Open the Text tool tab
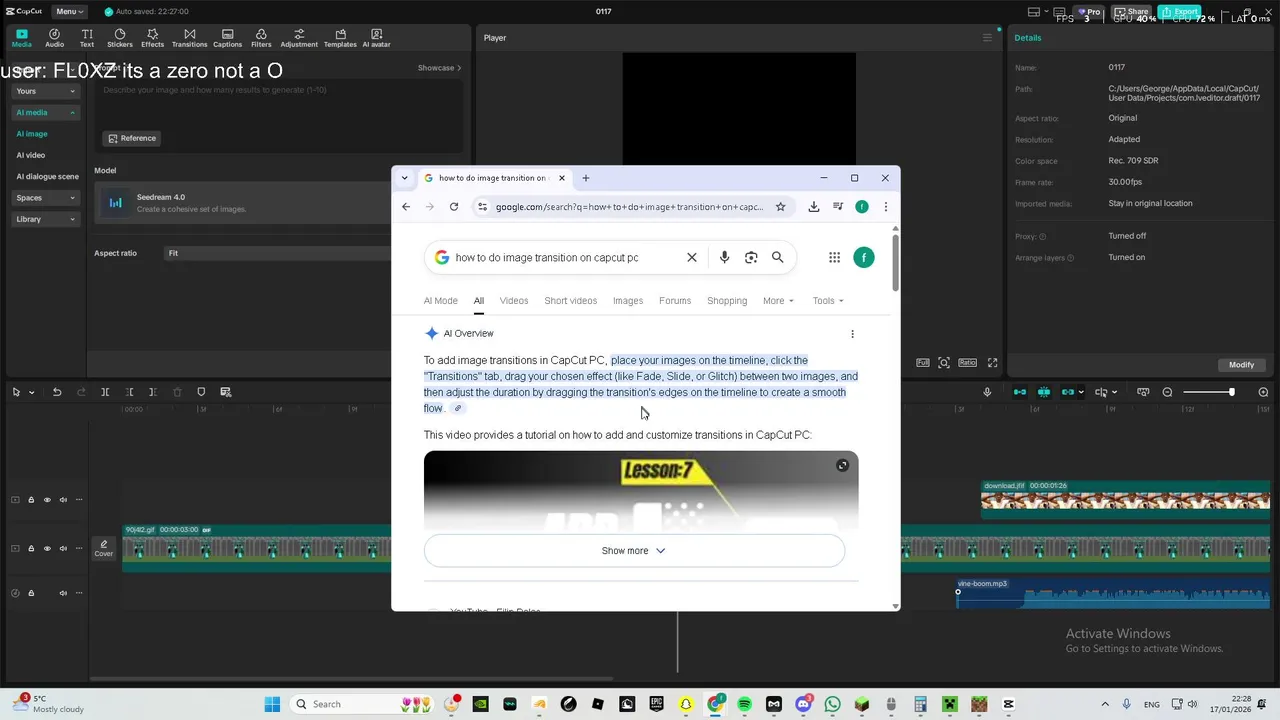 click(x=87, y=38)
